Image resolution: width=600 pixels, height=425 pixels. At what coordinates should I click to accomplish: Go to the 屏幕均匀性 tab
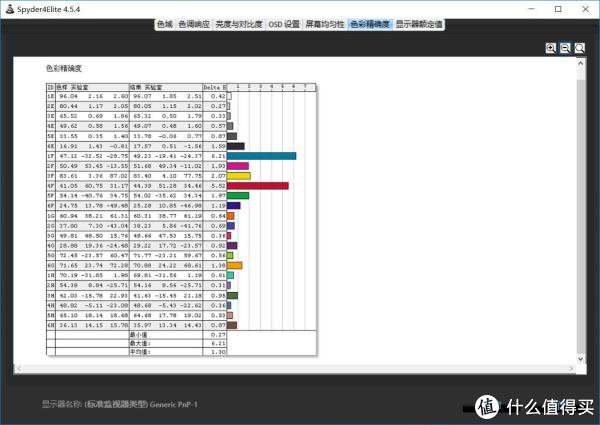(x=325, y=24)
